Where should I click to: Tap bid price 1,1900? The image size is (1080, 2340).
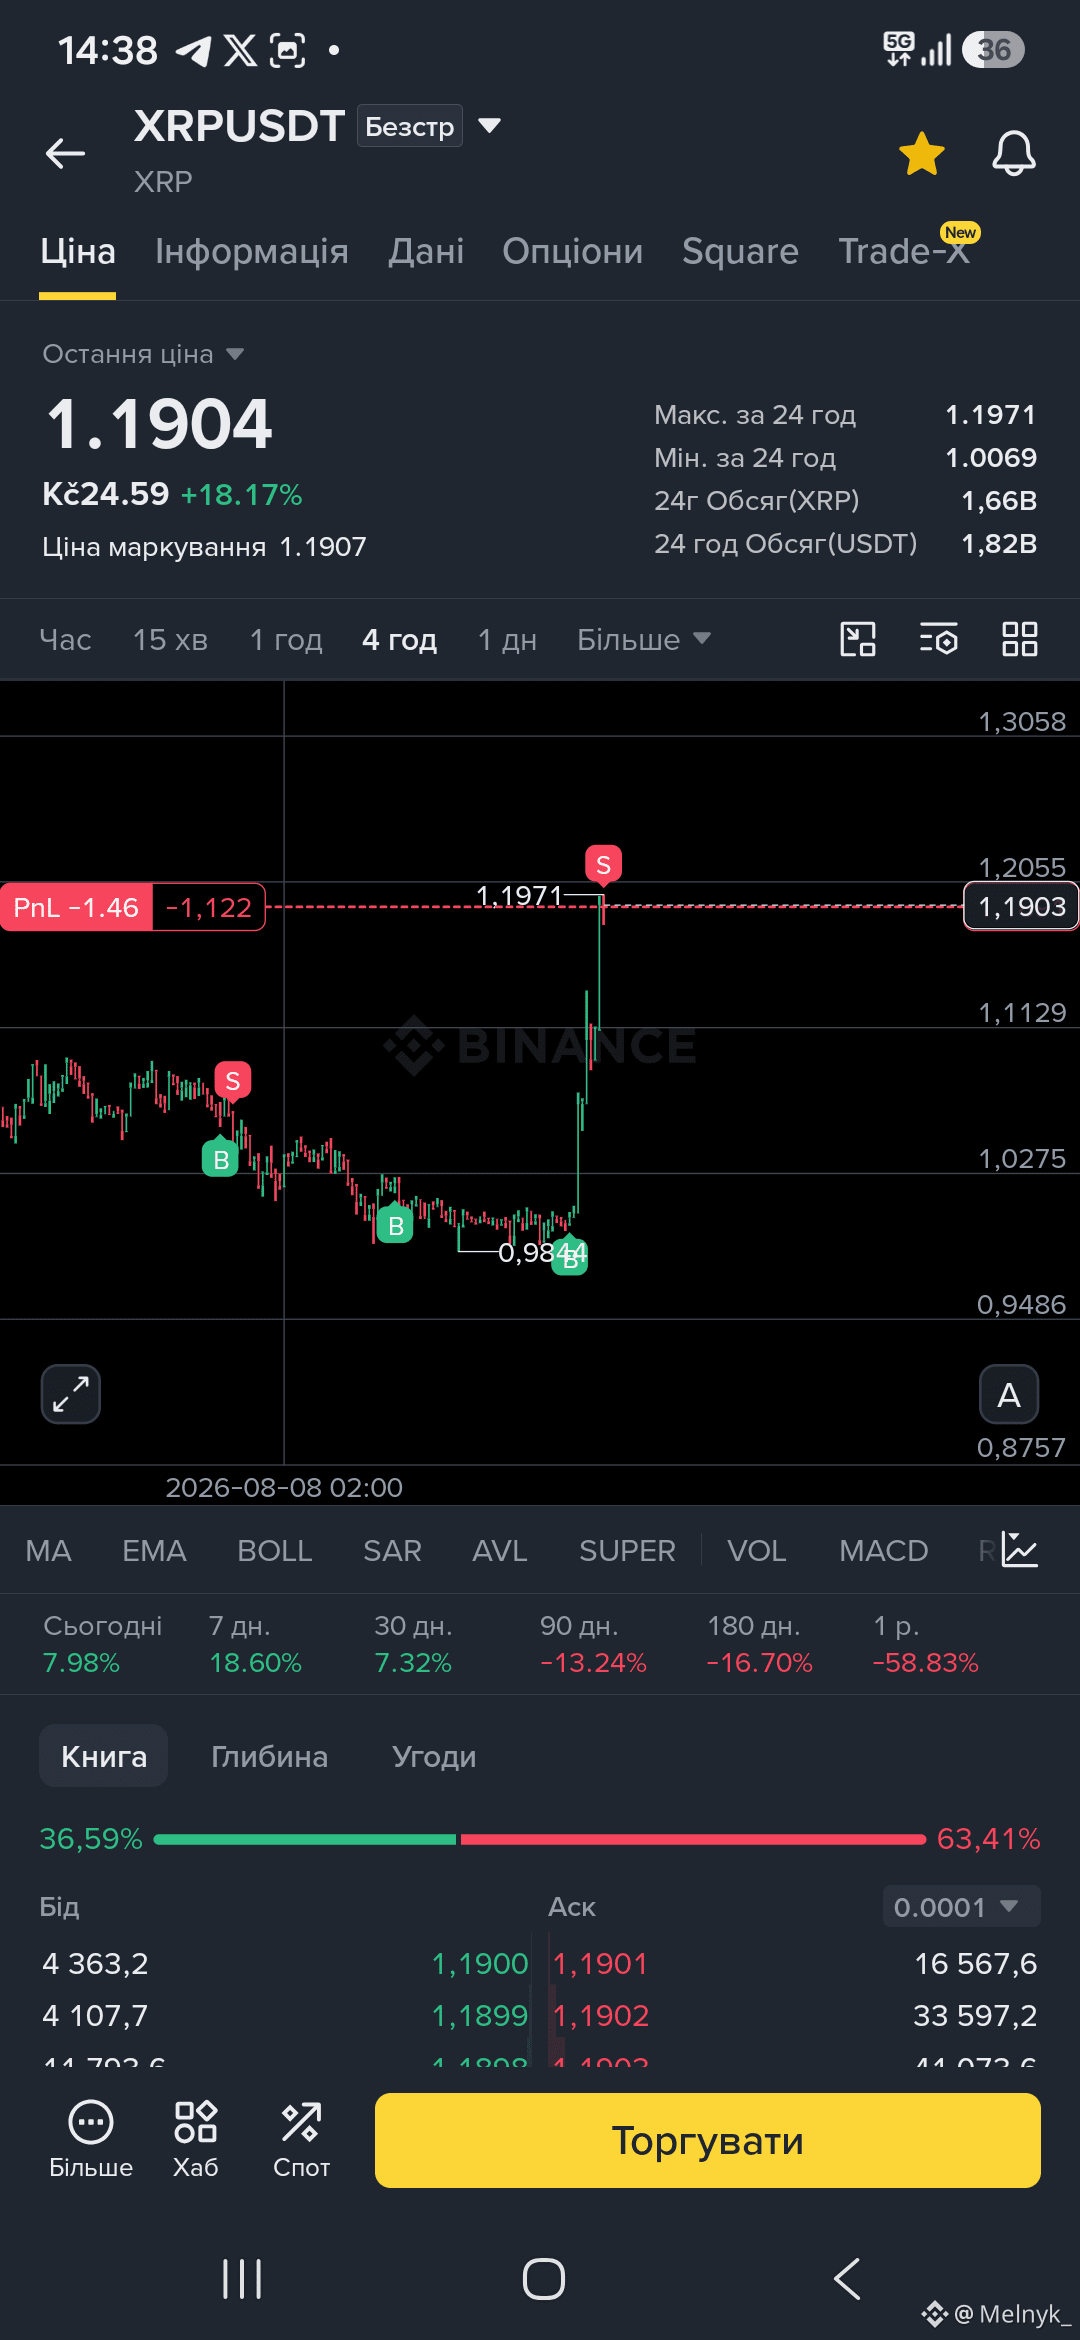click(479, 1964)
